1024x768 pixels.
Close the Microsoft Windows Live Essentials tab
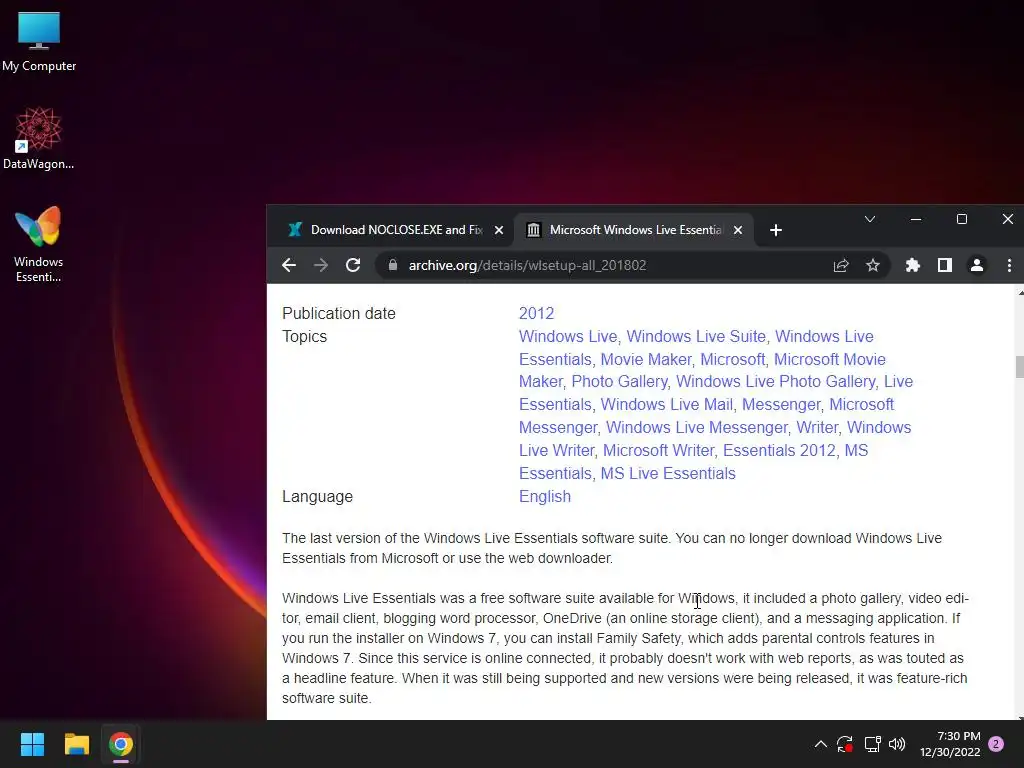[x=738, y=230]
